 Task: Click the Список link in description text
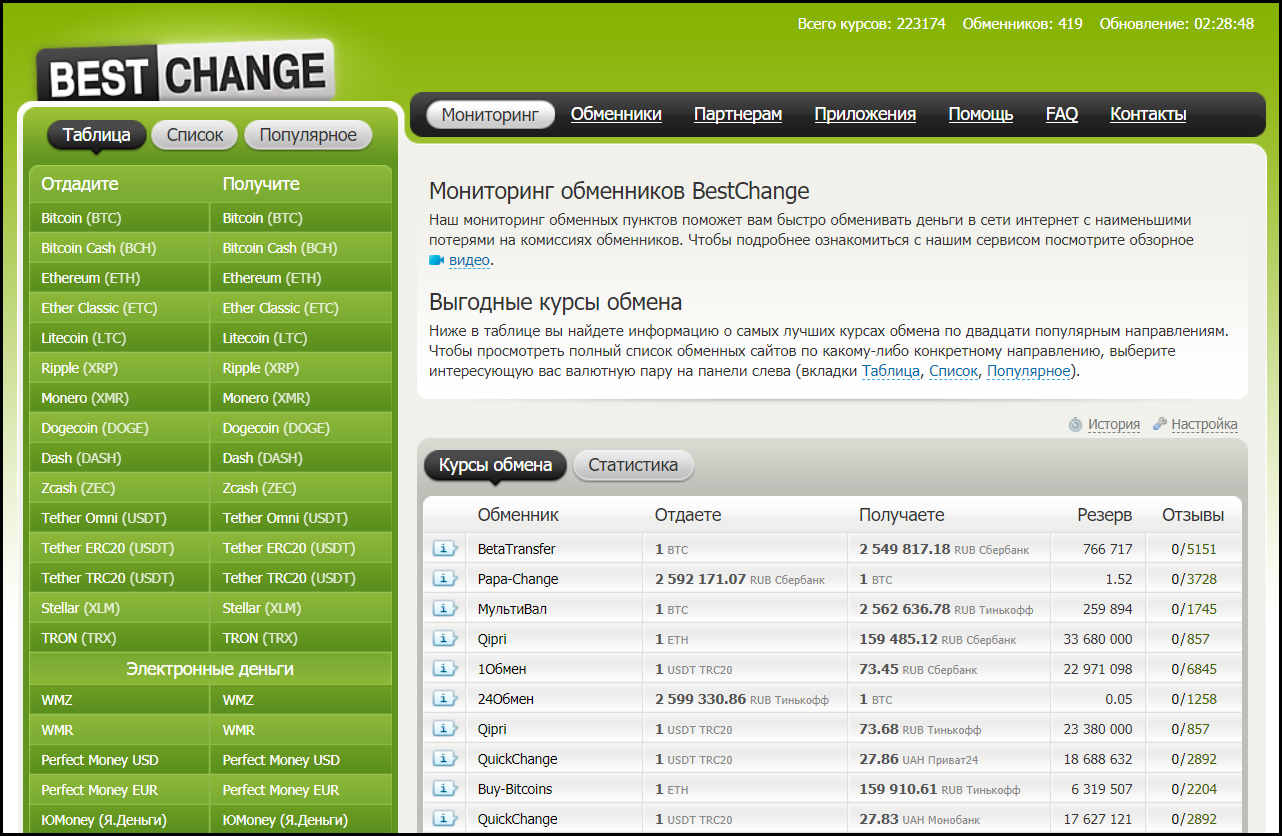[x=953, y=371]
